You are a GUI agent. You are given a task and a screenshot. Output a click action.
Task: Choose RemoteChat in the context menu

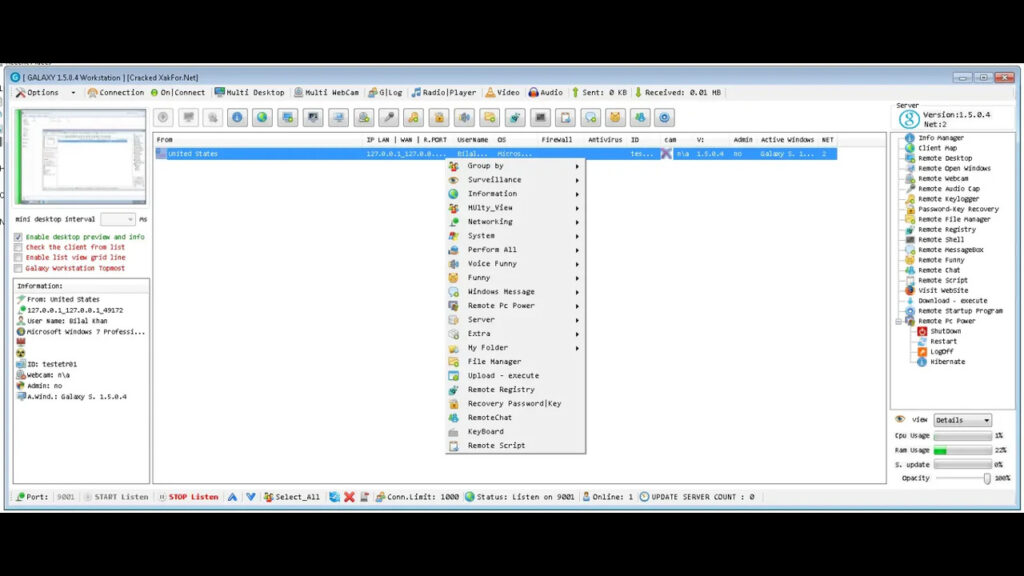click(x=515, y=417)
